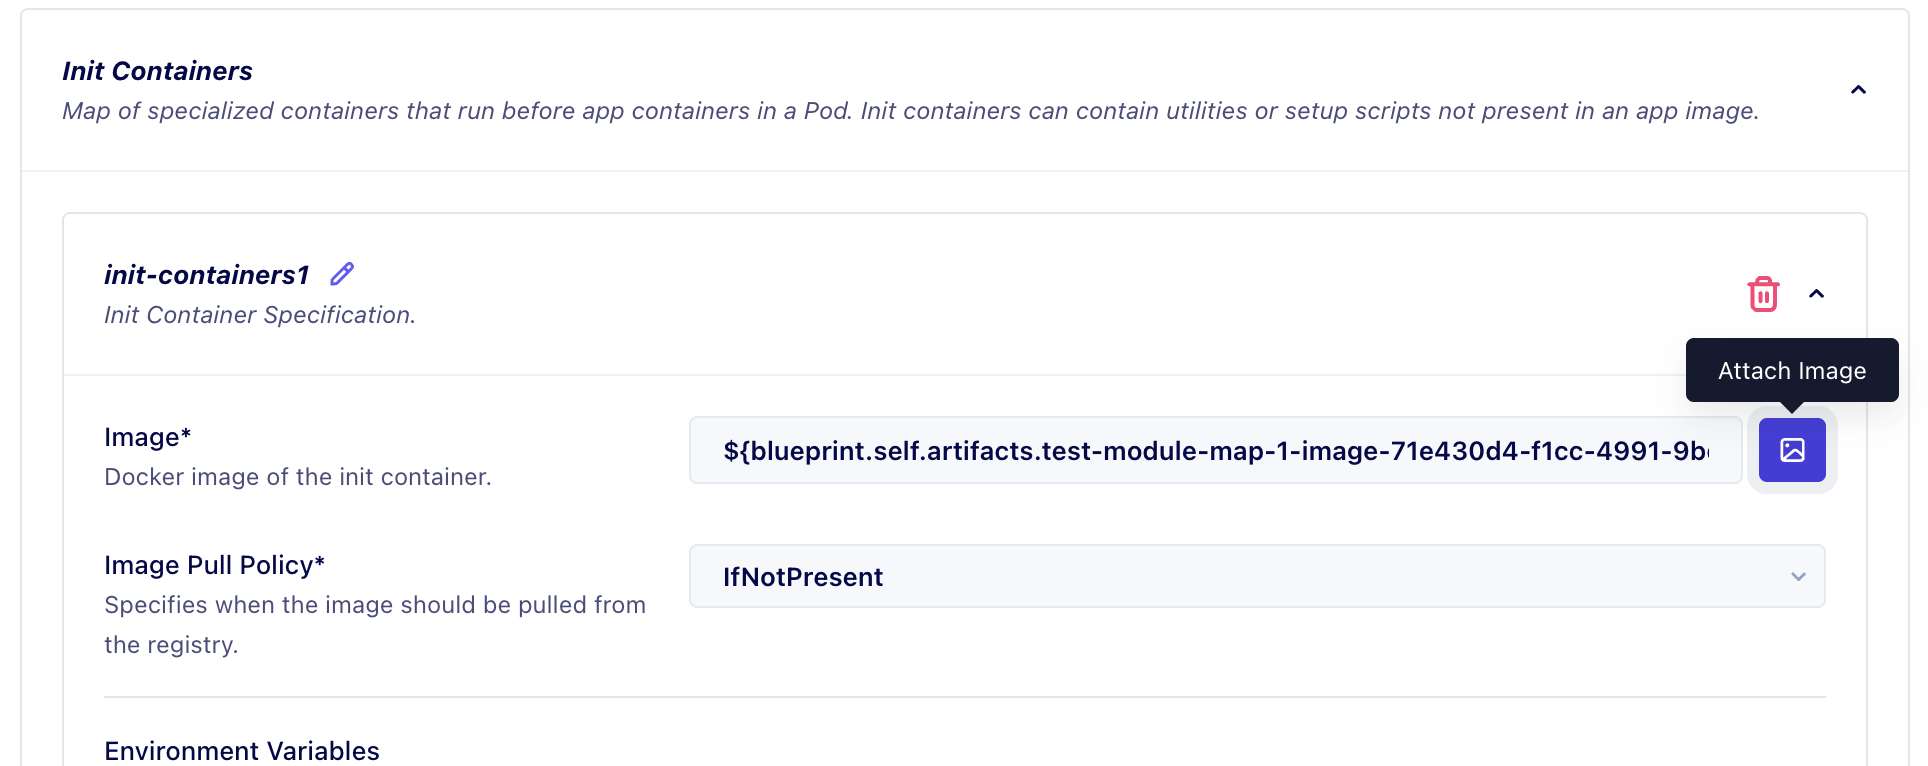Click the Attach Image tooltip
This screenshot has height=766, width=1928.
click(x=1791, y=371)
